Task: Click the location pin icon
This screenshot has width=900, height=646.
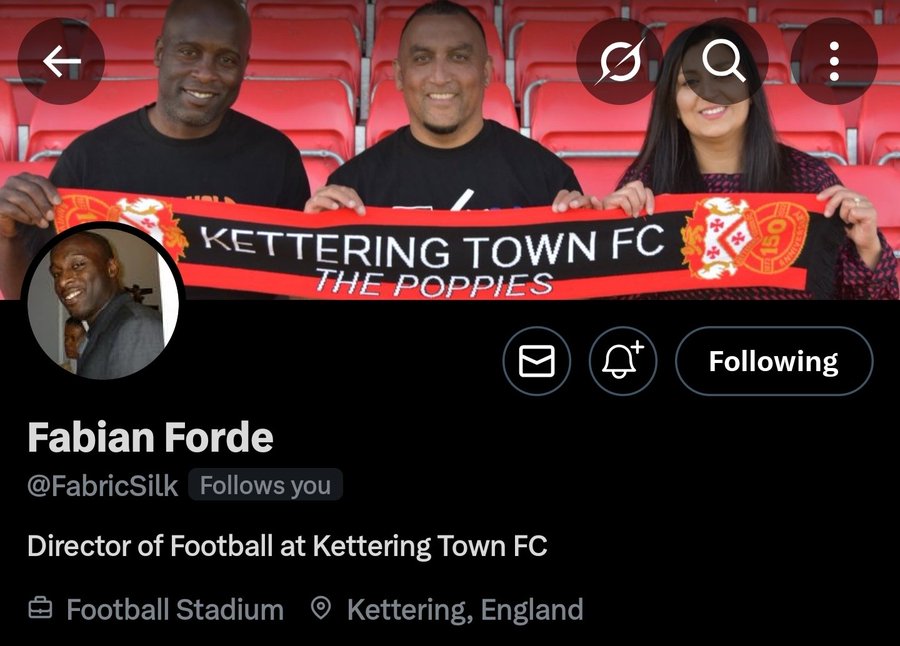Action: (x=321, y=609)
